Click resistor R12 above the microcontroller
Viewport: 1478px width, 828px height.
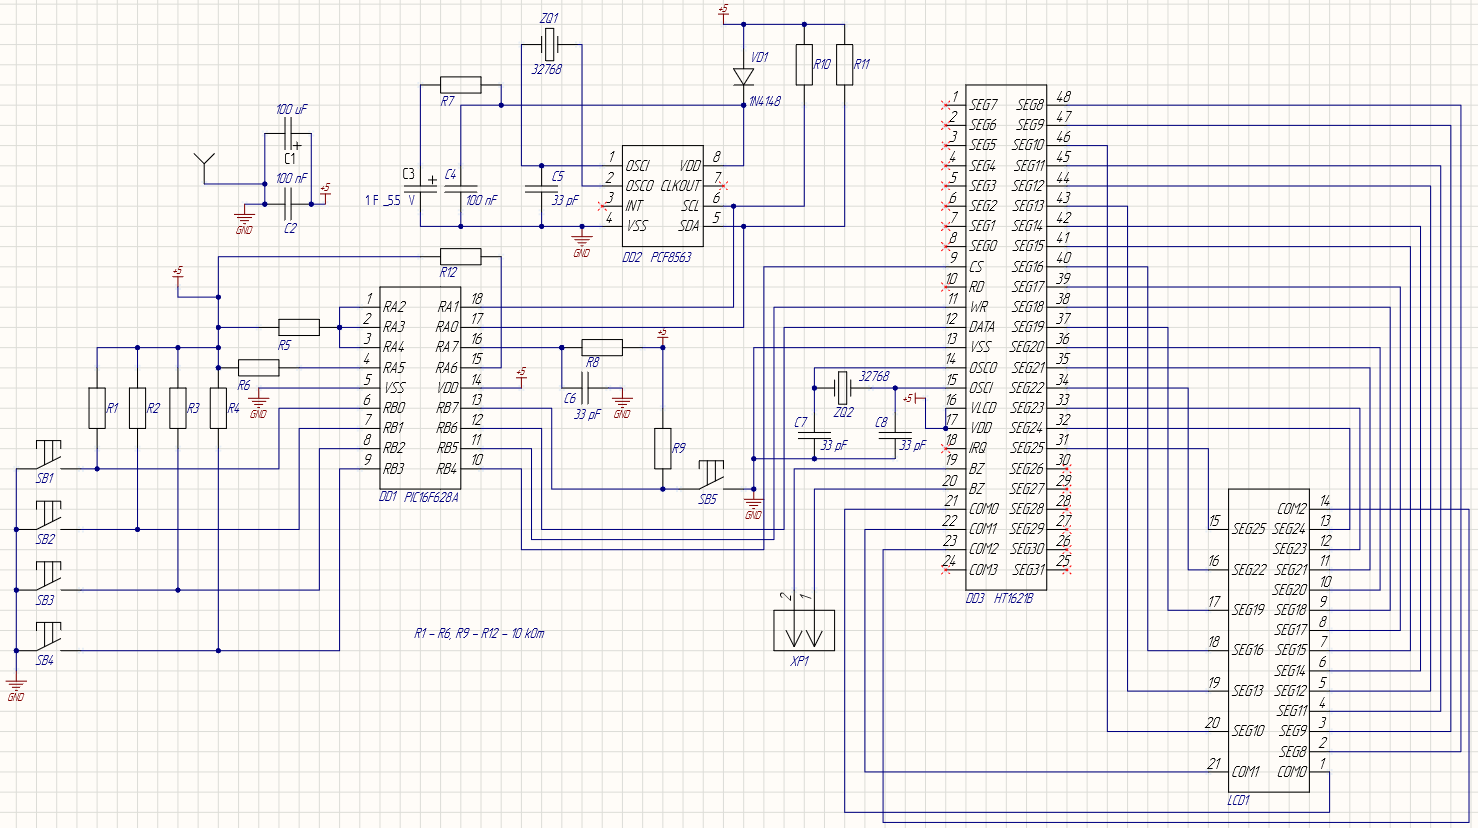pos(463,258)
